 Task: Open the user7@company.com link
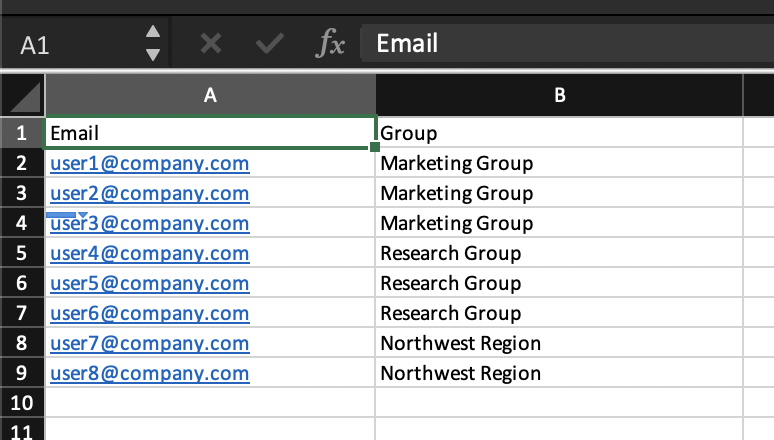[x=150, y=343]
